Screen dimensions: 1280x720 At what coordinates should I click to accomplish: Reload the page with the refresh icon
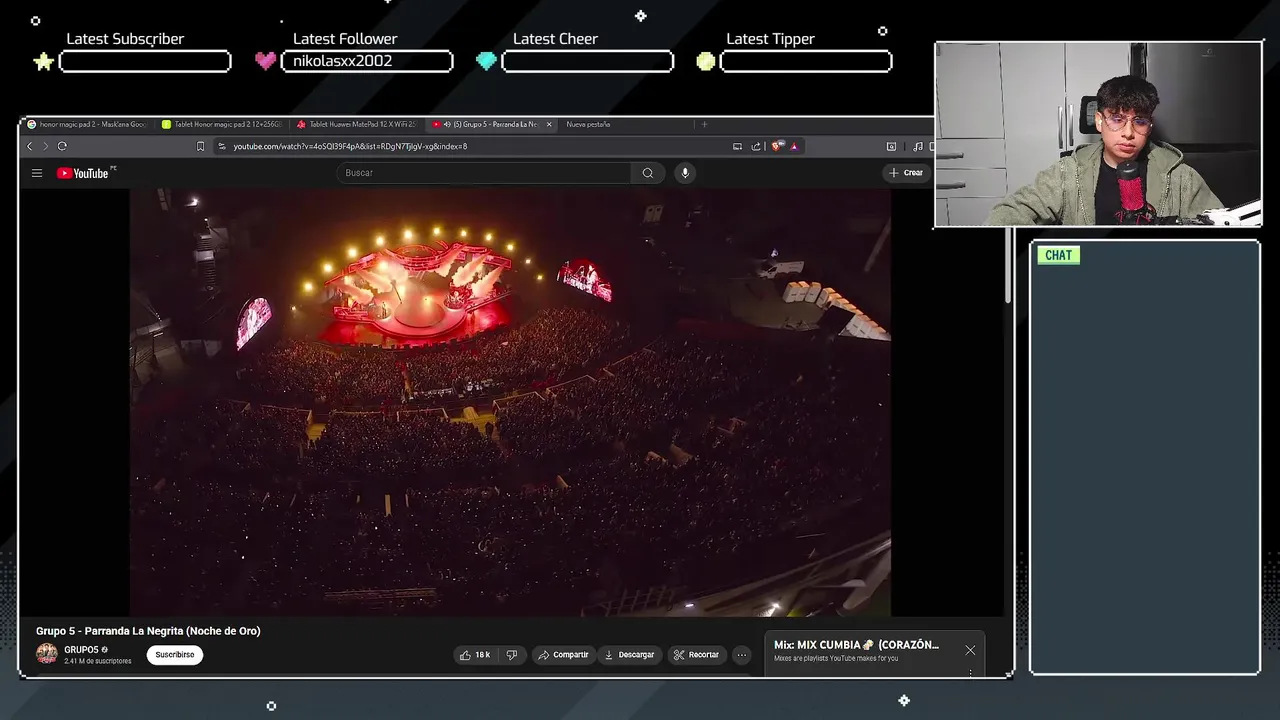[62, 146]
